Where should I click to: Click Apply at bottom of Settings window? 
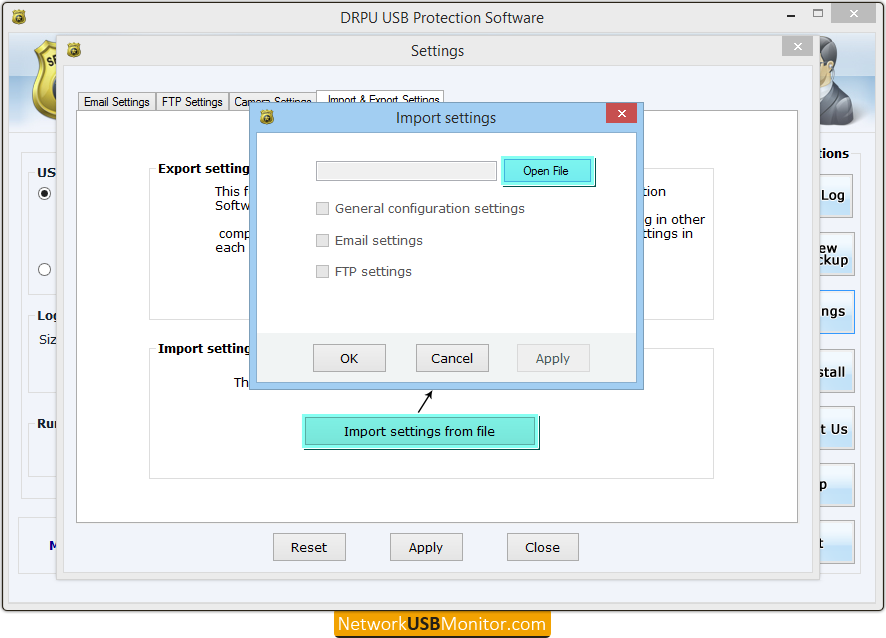click(426, 547)
